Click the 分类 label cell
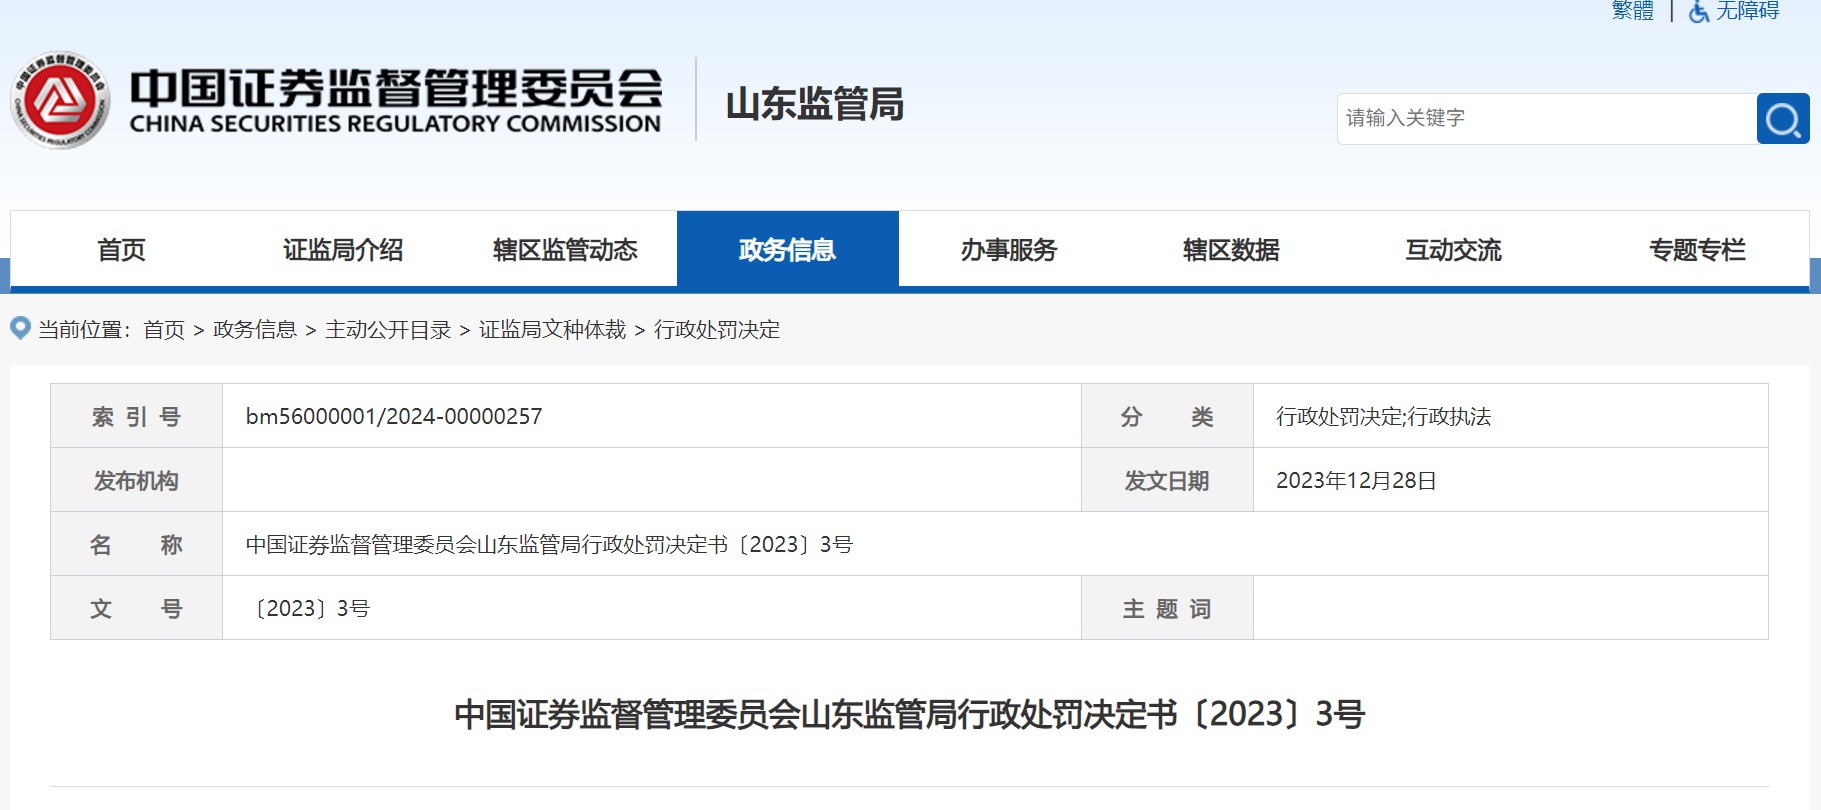 (x=1167, y=416)
